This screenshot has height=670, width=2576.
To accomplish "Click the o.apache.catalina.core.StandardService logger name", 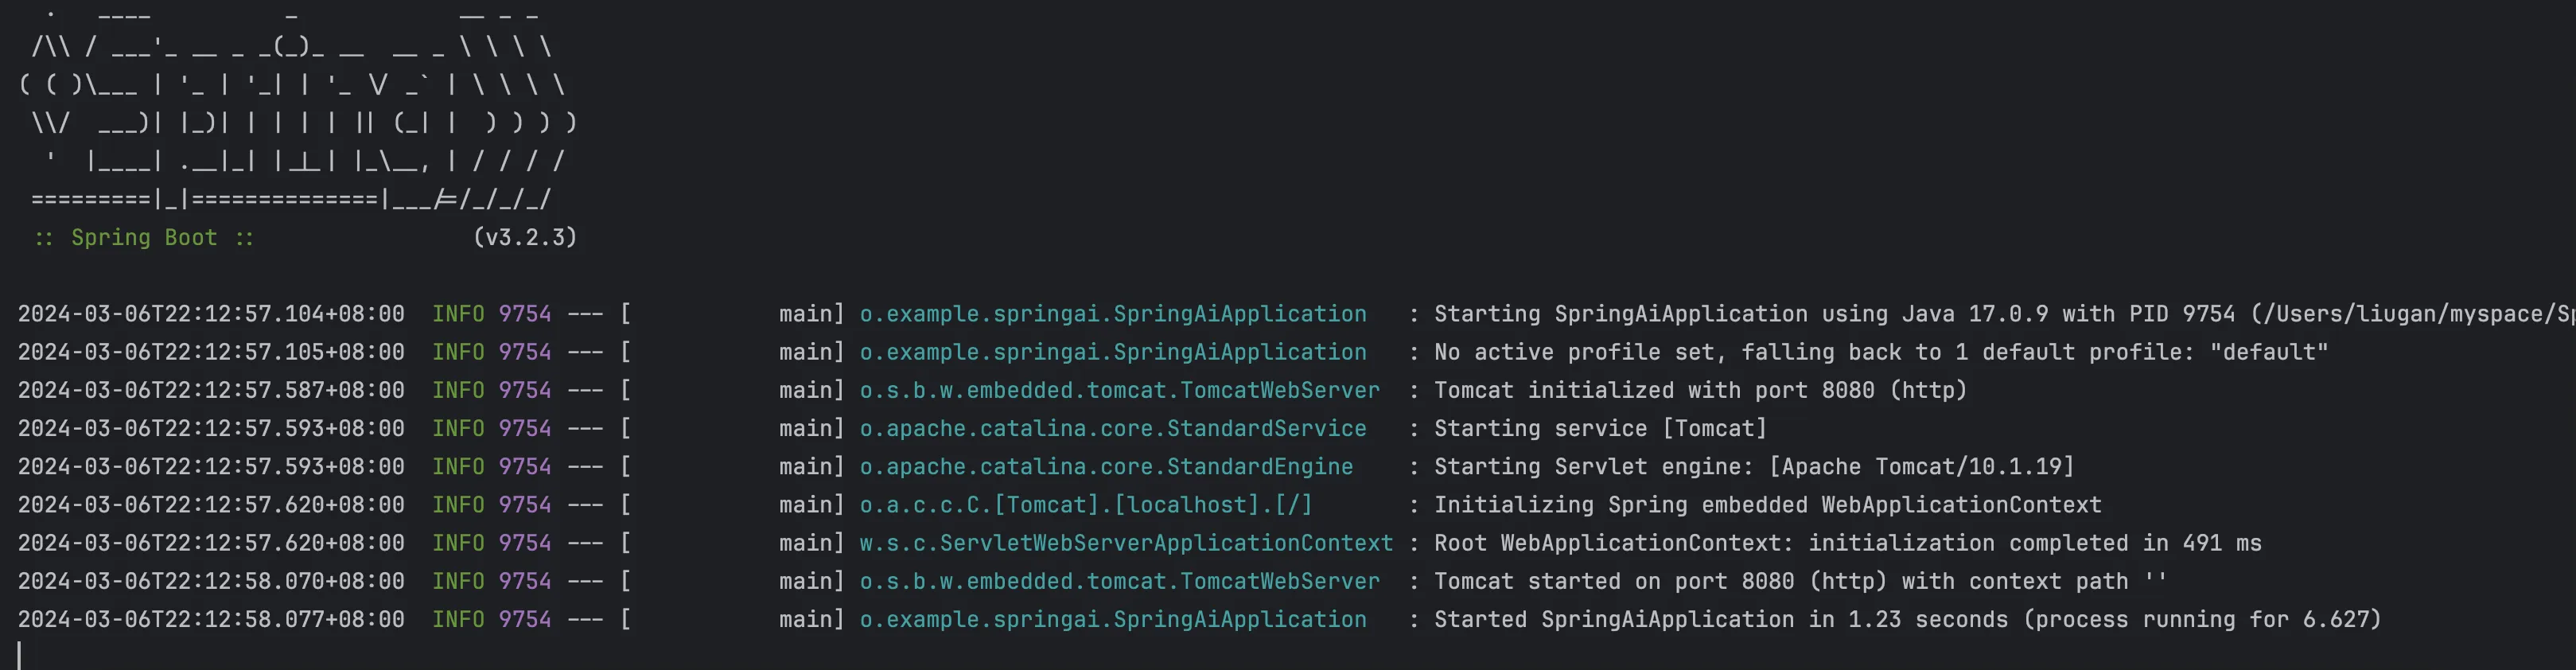I will tap(1112, 429).
